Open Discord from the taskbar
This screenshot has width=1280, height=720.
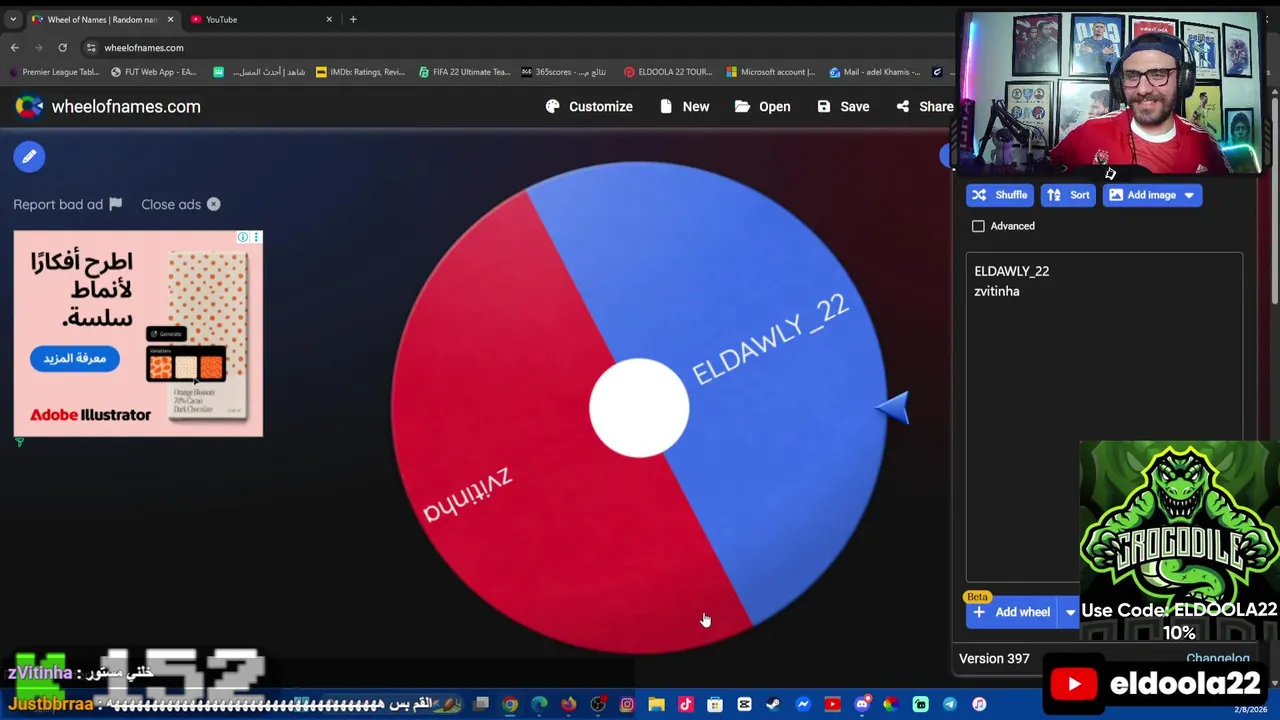(862, 705)
